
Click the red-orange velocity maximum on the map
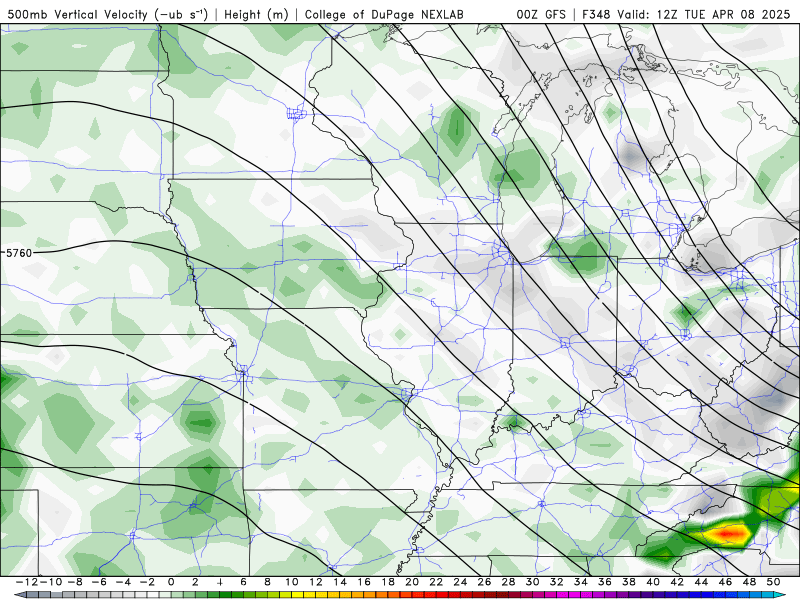pyautogui.click(x=729, y=534)
